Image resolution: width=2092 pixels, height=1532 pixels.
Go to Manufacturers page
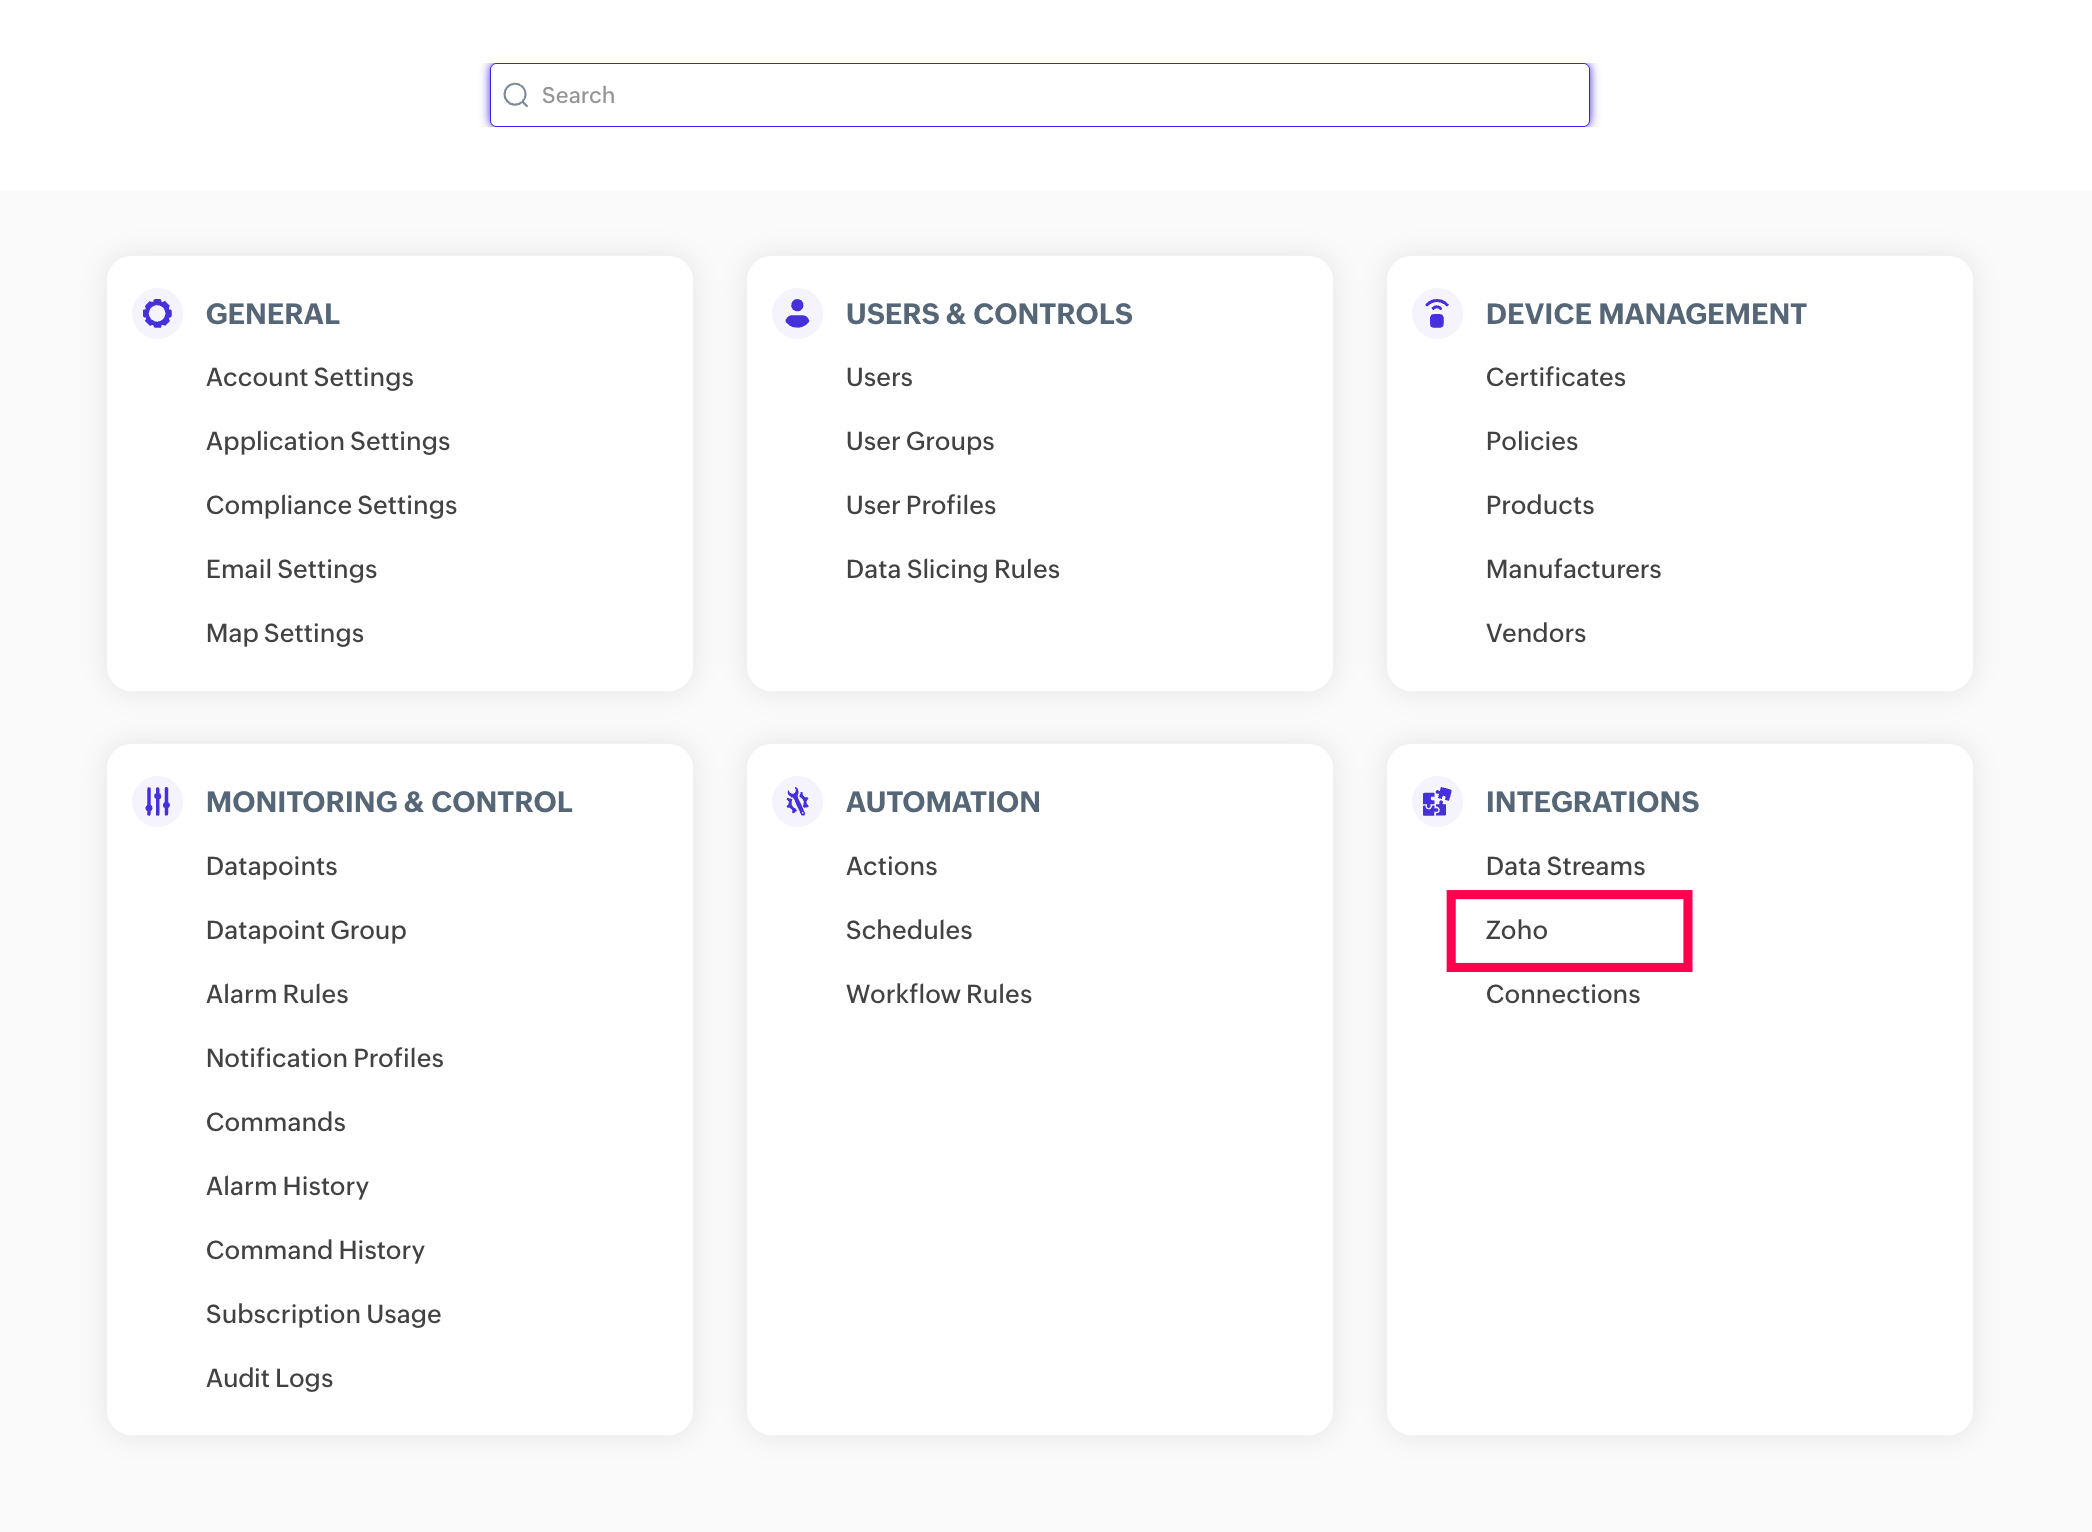[x=1573, y=569]
